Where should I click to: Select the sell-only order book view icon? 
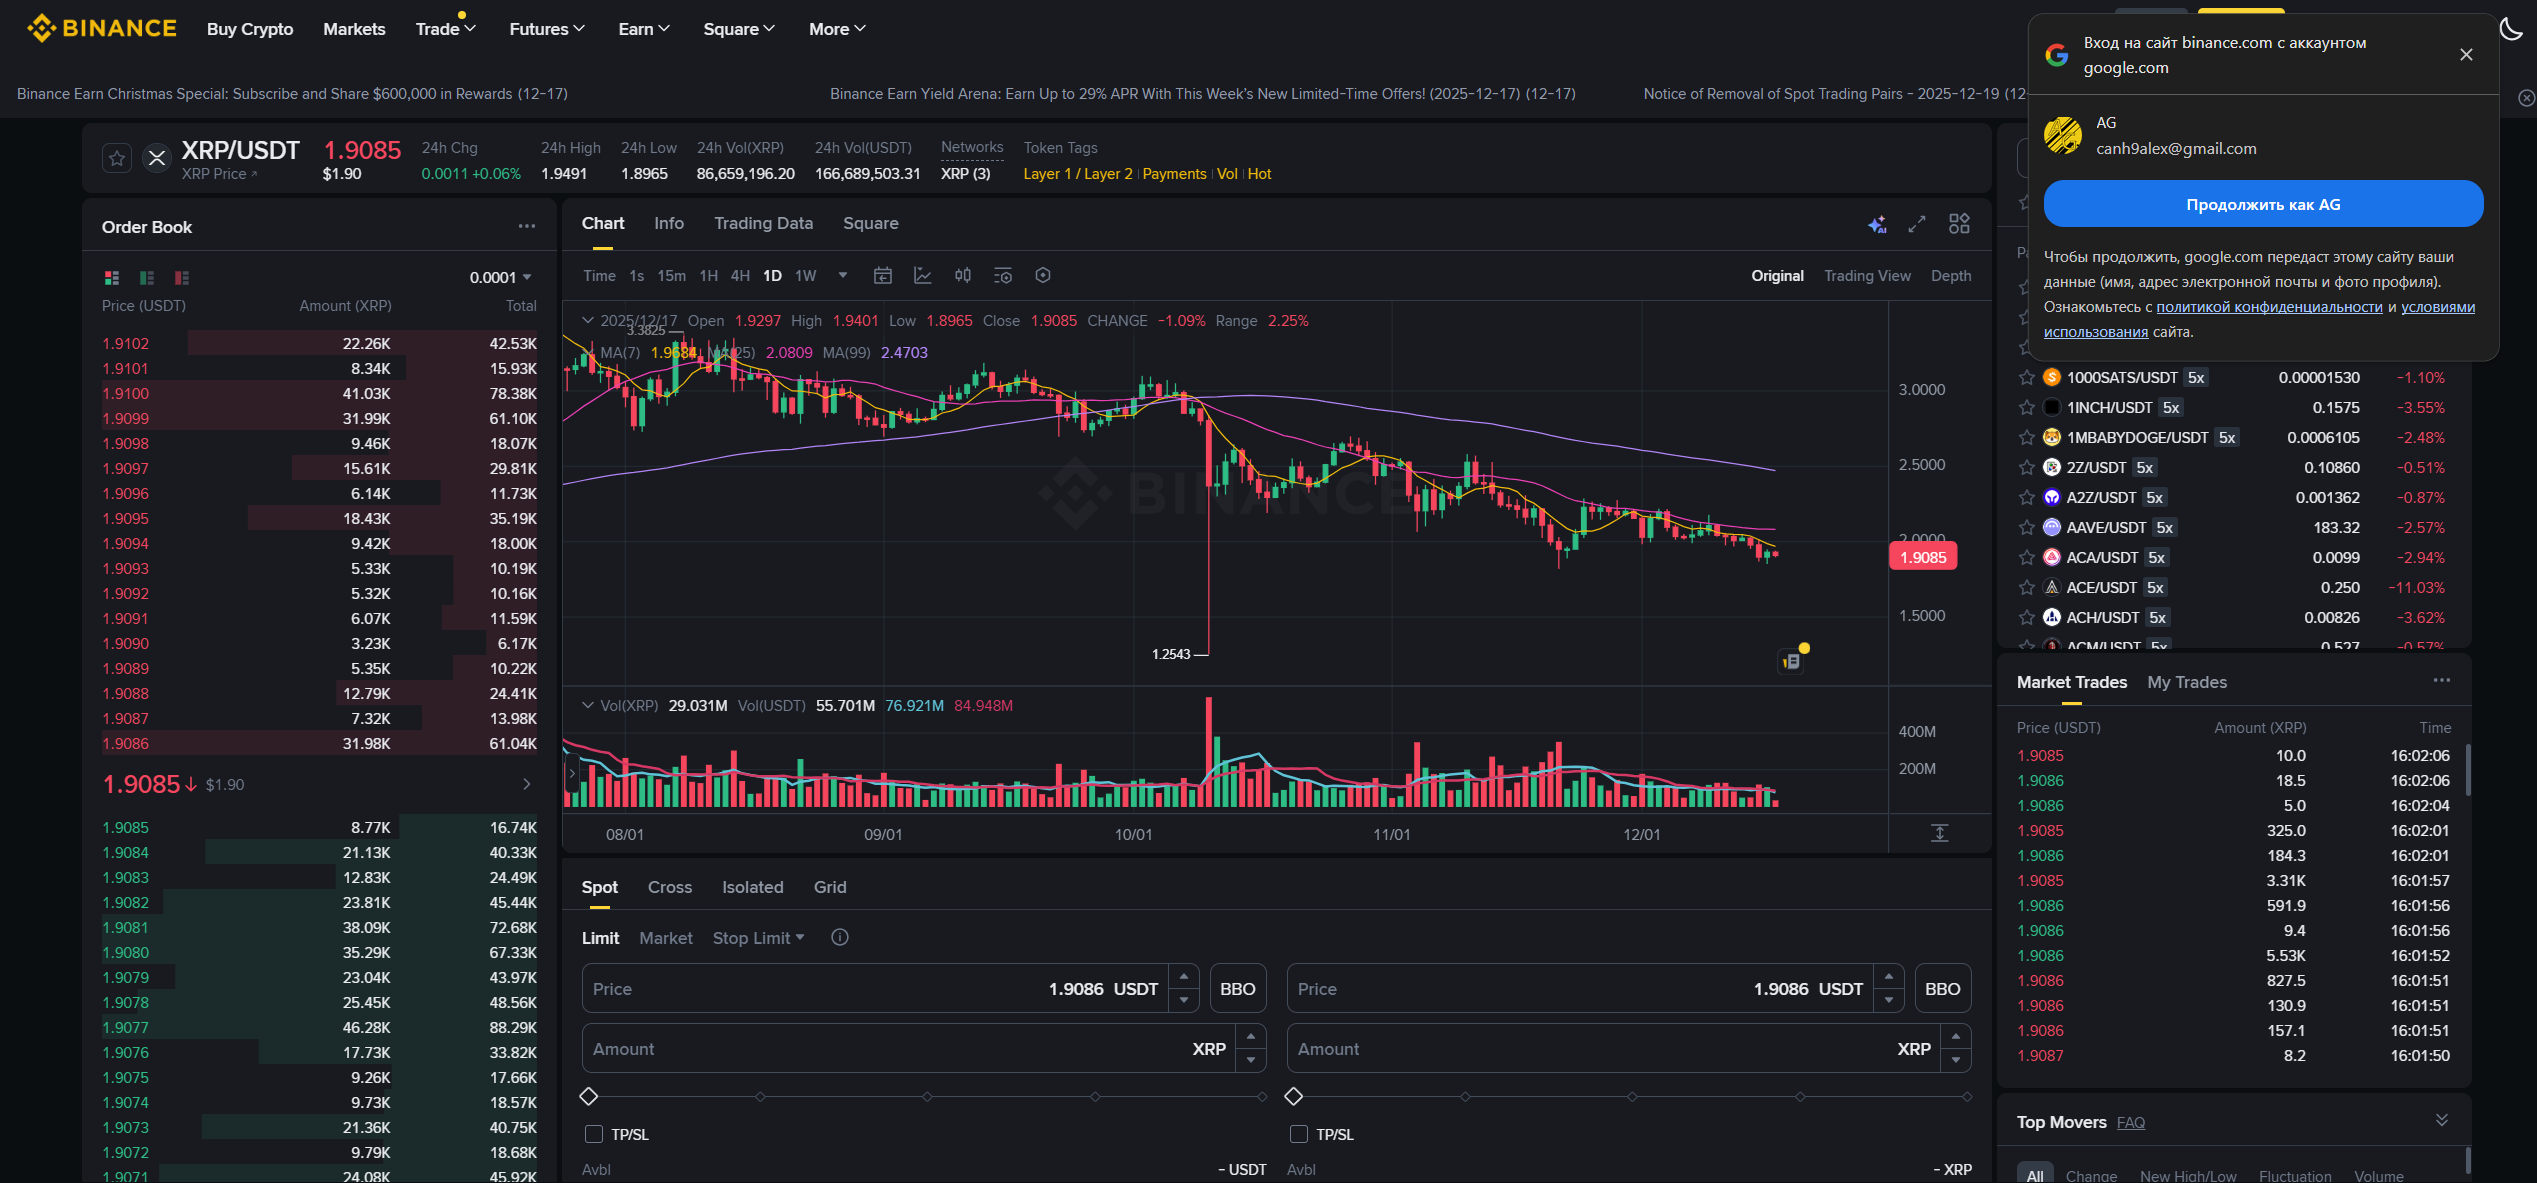click(180, 277)
